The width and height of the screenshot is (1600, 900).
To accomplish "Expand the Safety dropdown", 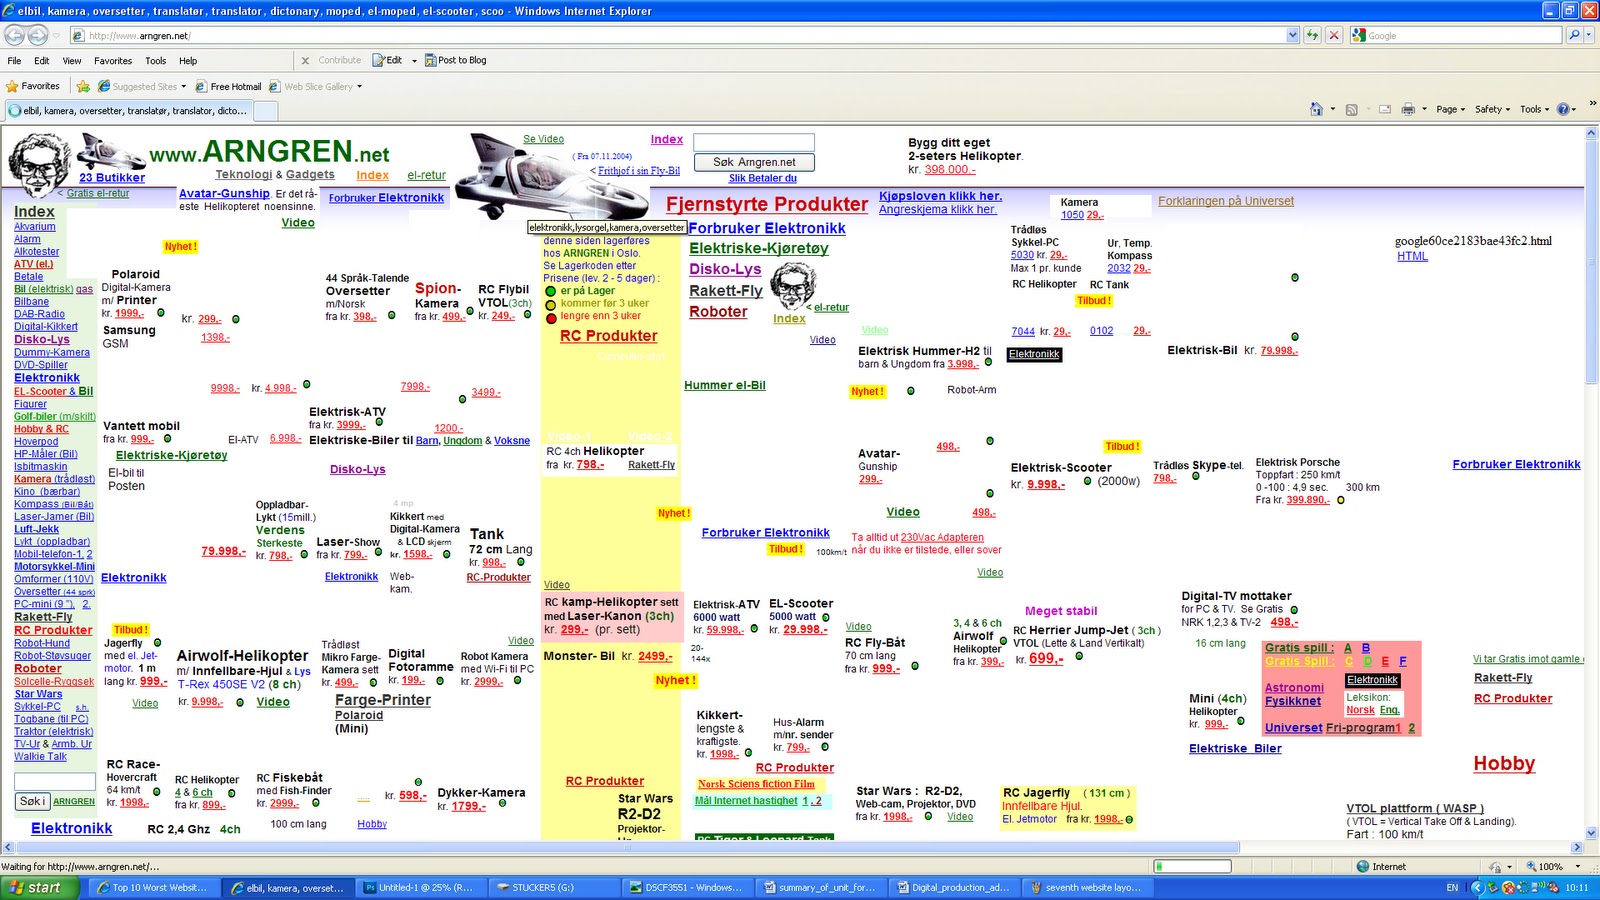I will click(1492, 108).
